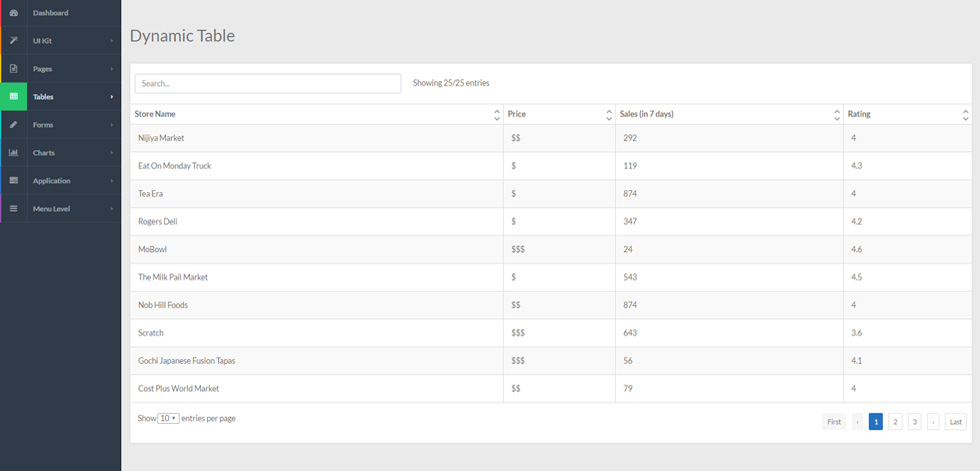The image size is (980, 471).
Task: Open the Forms sidebar menu
Action: pyautogui.click(x=61, y=125)
